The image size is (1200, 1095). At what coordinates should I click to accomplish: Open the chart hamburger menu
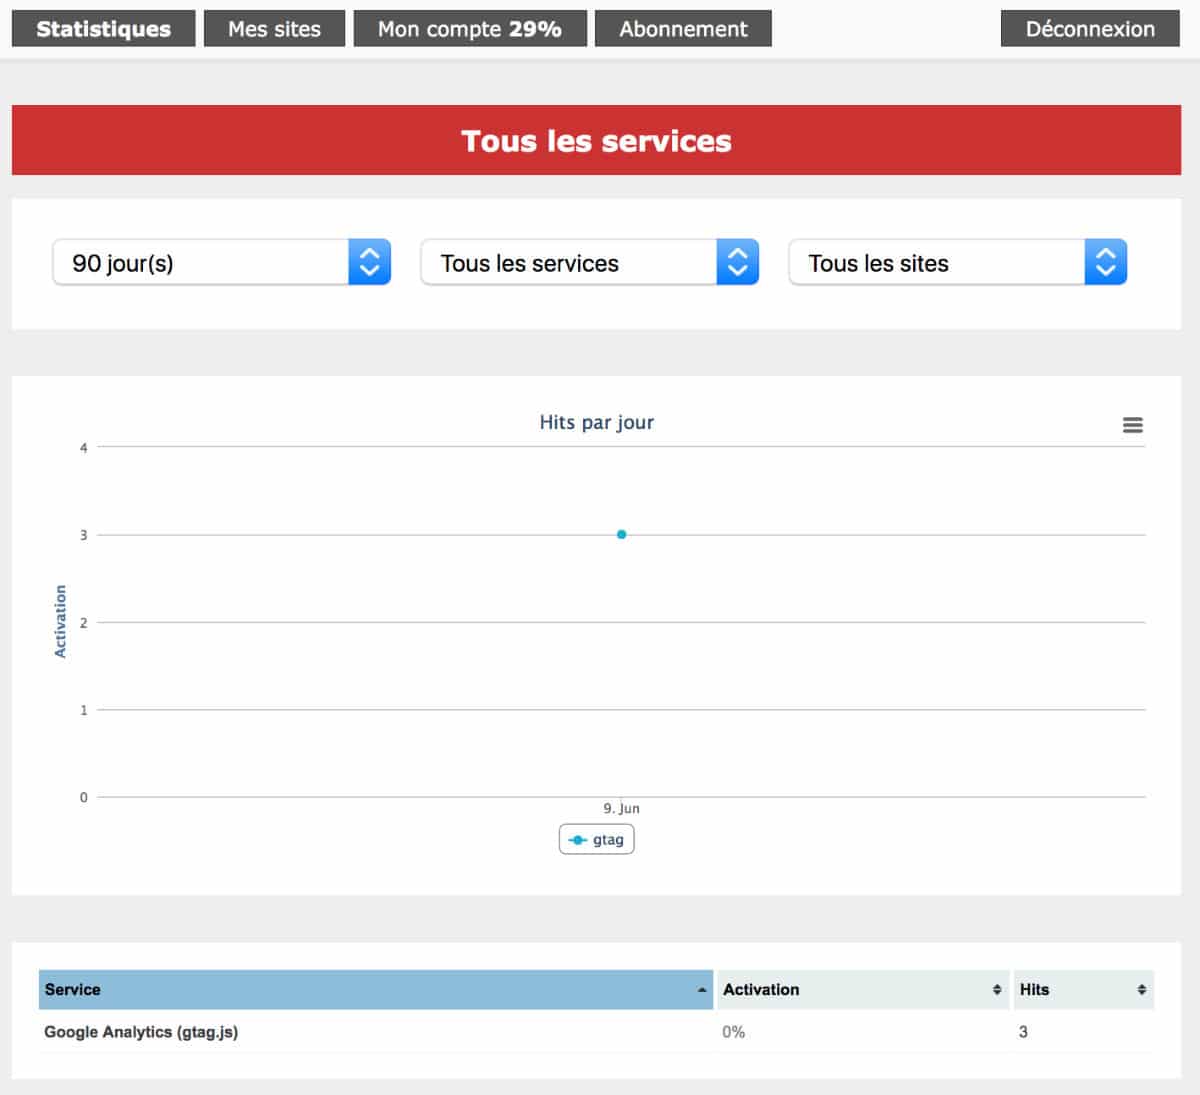(1132, 425)
